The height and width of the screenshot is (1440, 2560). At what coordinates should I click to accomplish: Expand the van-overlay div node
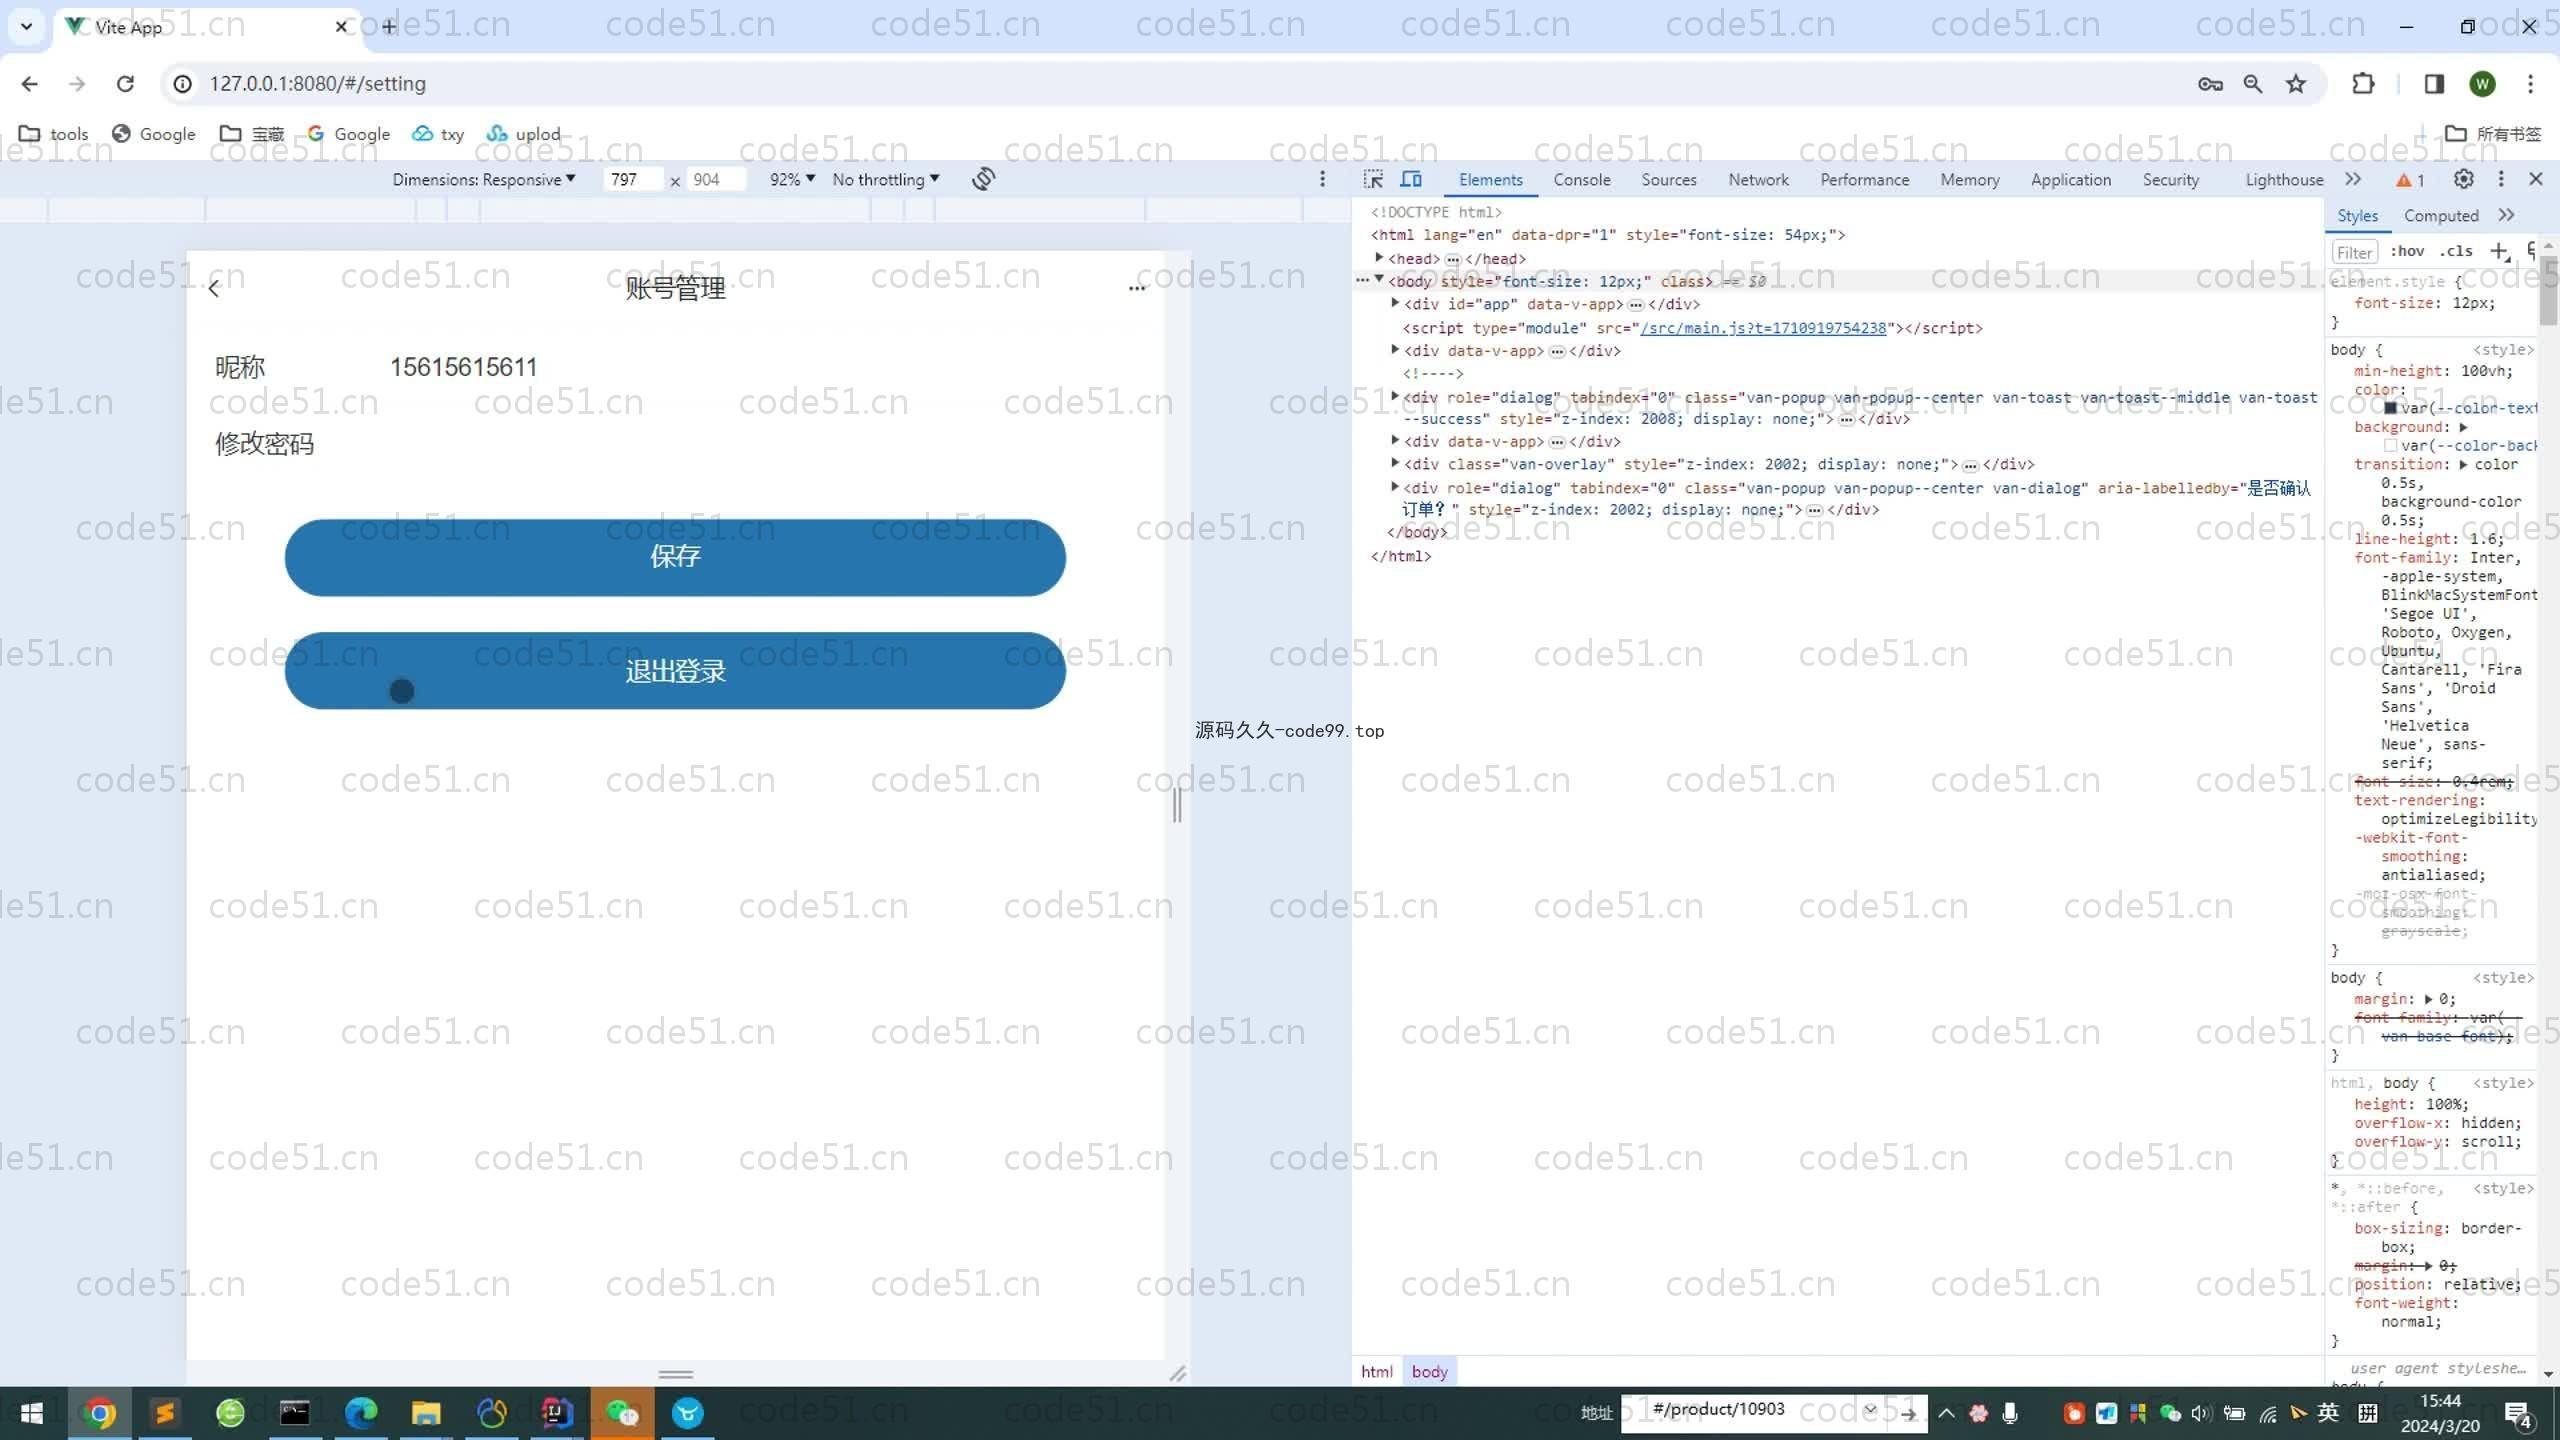(x=1395, y=463)
